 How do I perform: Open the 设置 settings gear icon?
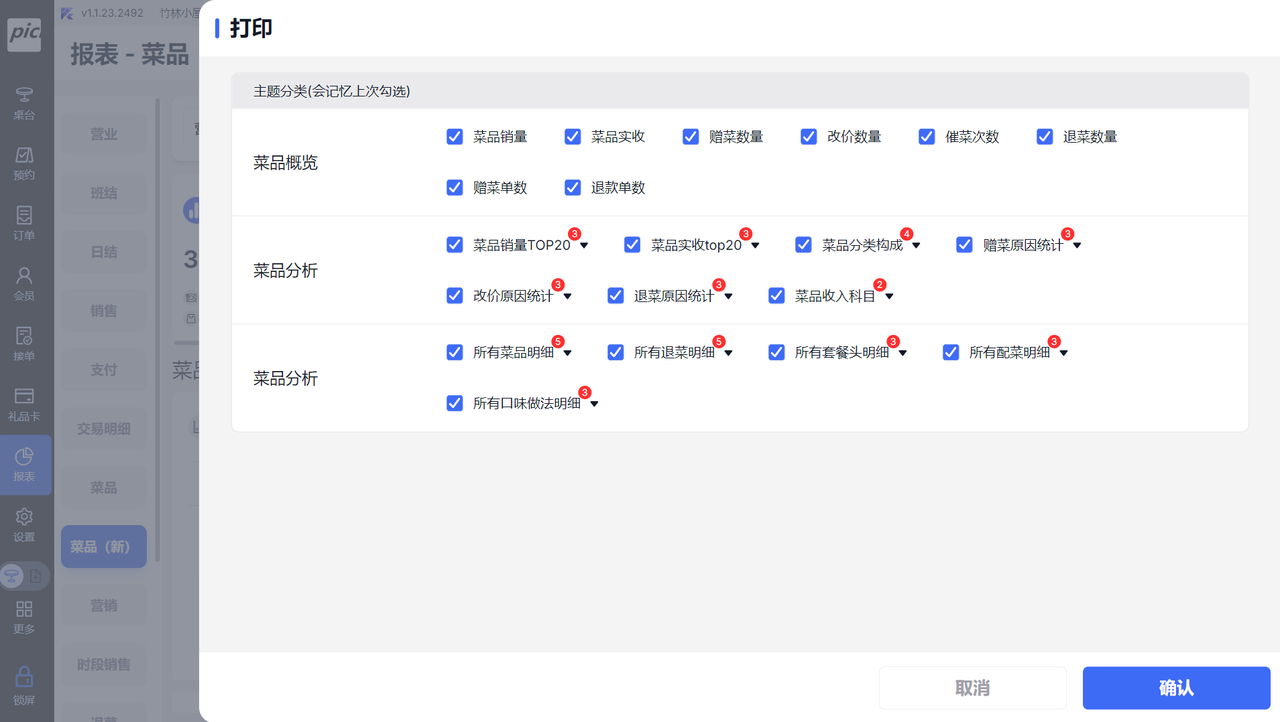tap(24, 525)
